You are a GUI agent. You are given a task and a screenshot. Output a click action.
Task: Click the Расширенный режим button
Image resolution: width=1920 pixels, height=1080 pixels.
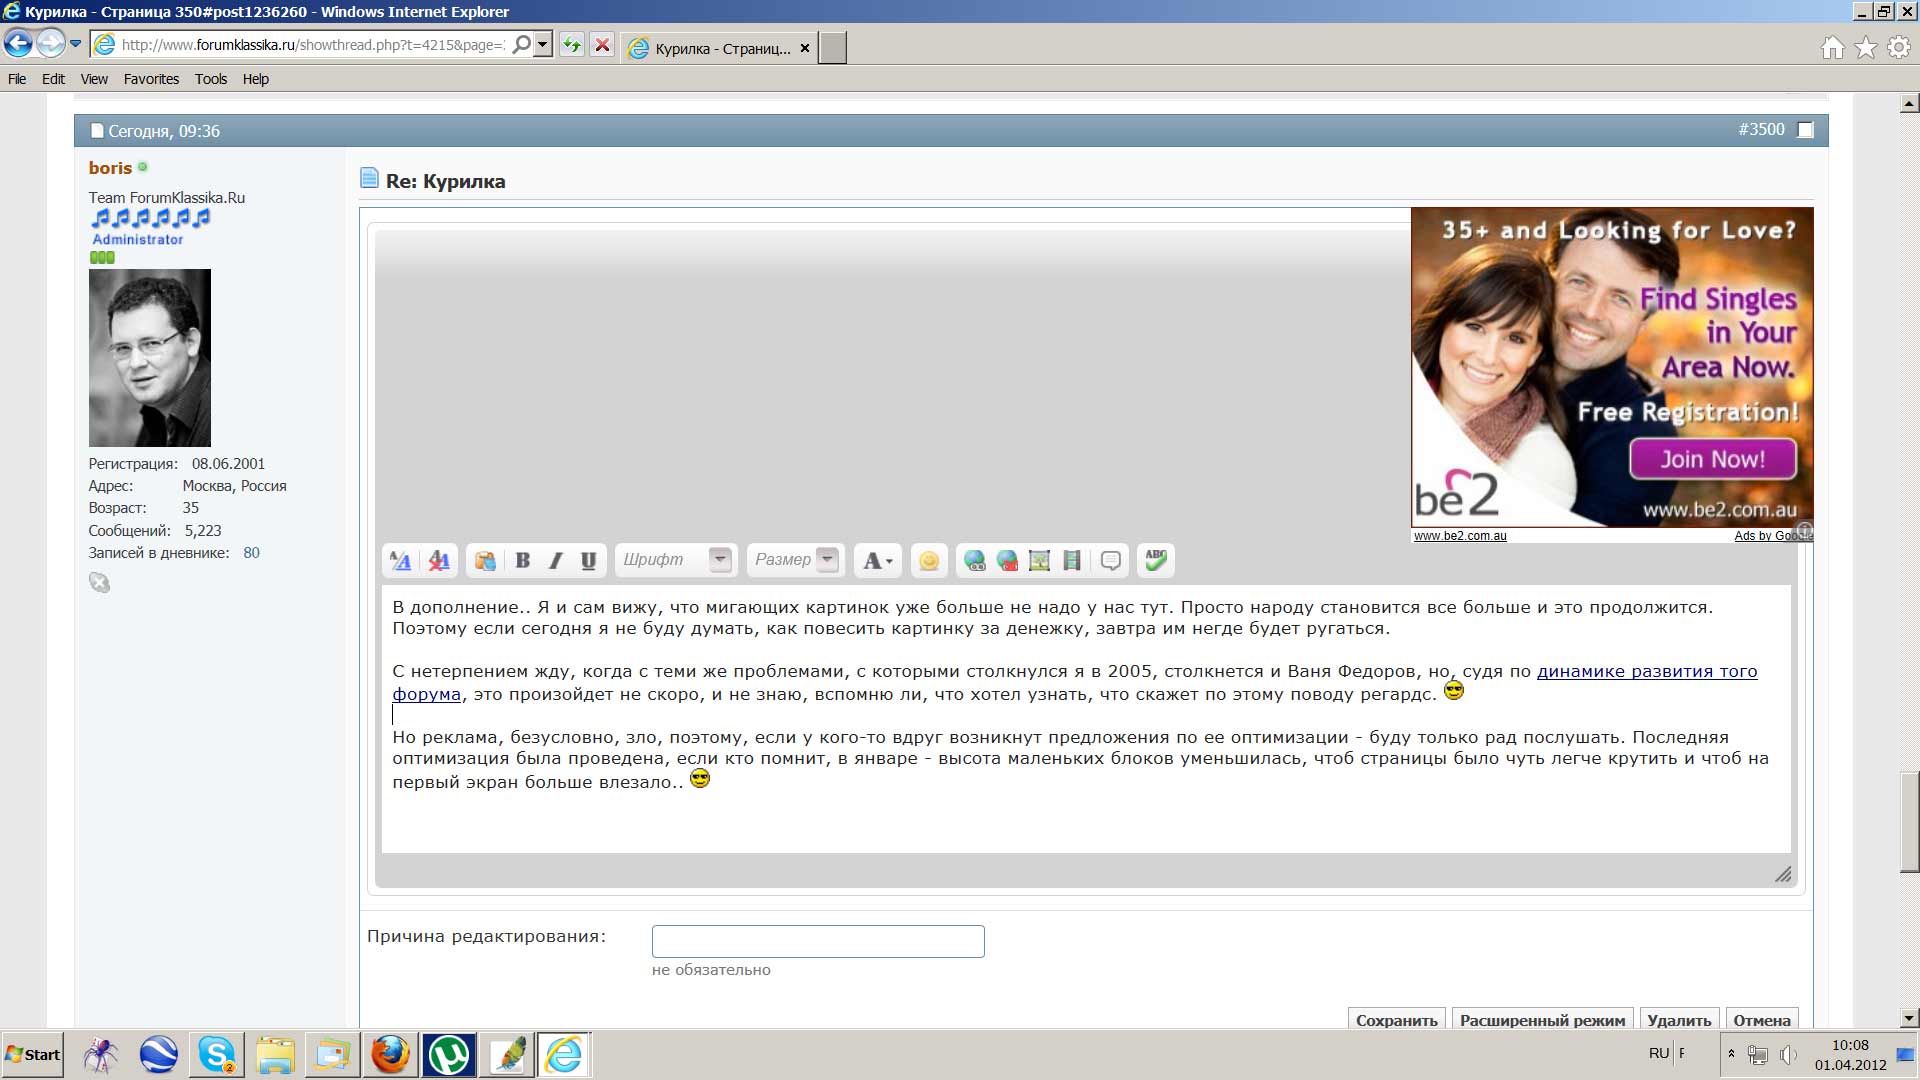pos(1542,1019)
